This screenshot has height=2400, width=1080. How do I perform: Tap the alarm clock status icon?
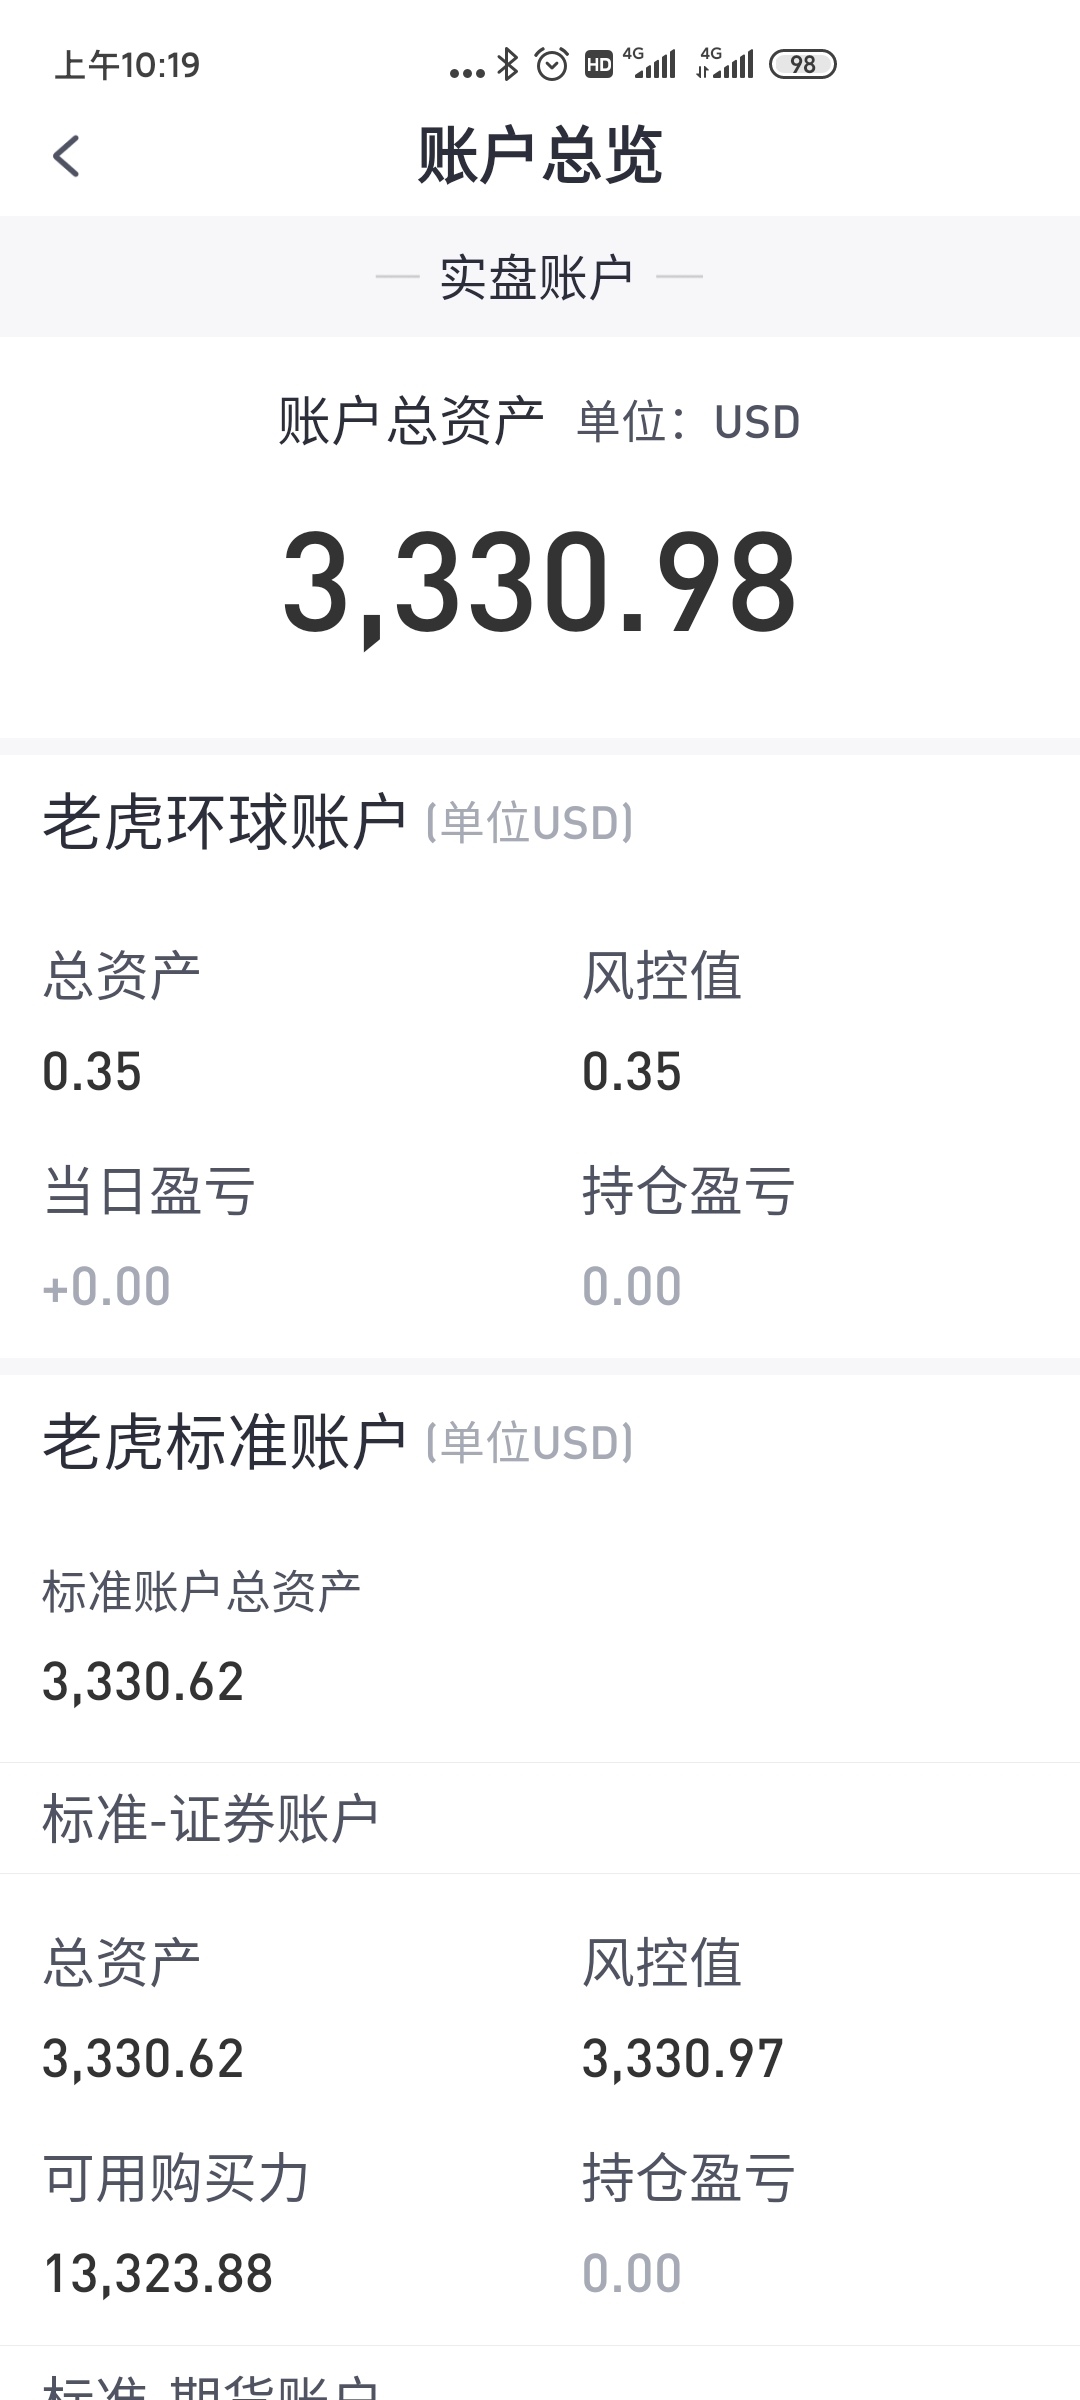(x=551, y=65)
